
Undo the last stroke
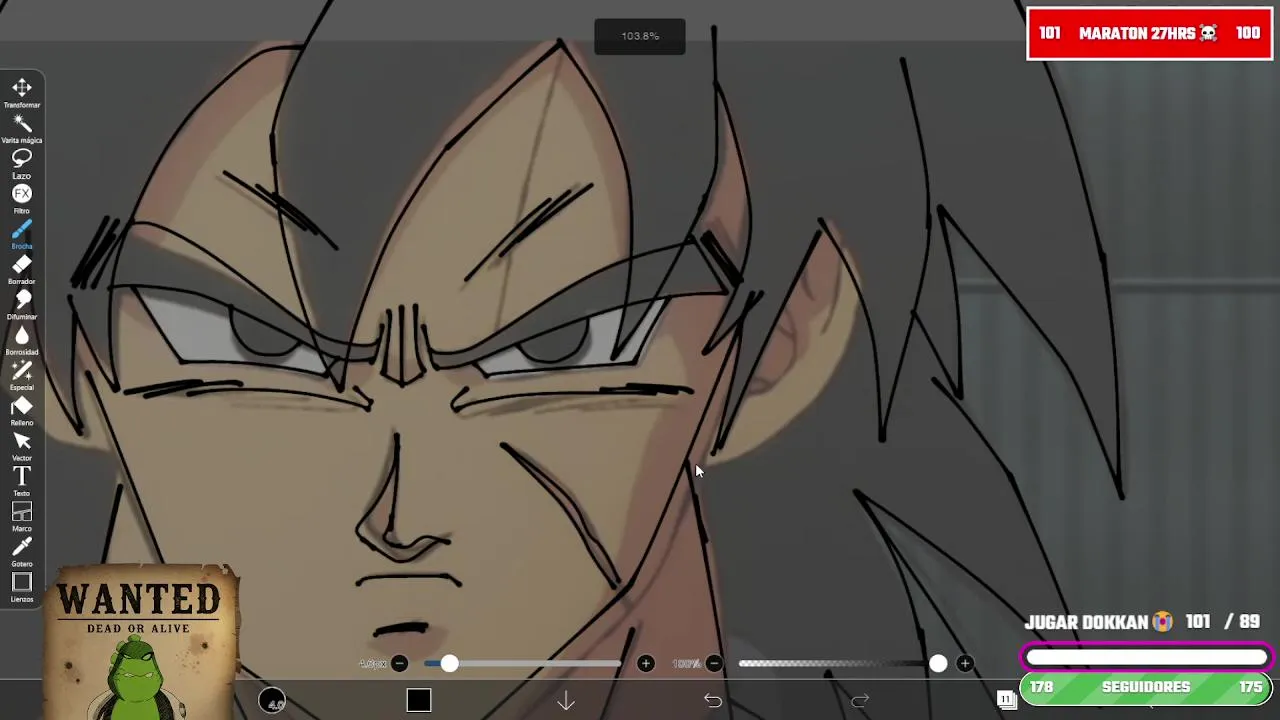point(713,701)
